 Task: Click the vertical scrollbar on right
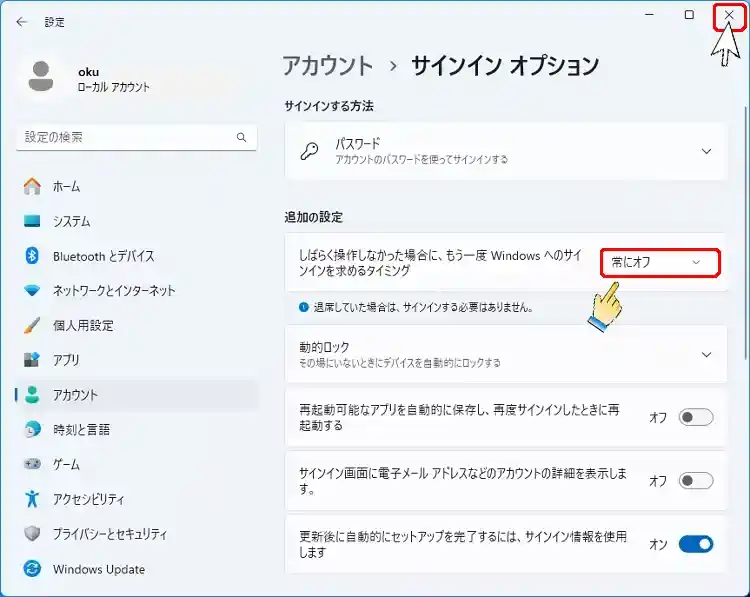(745, 233)
